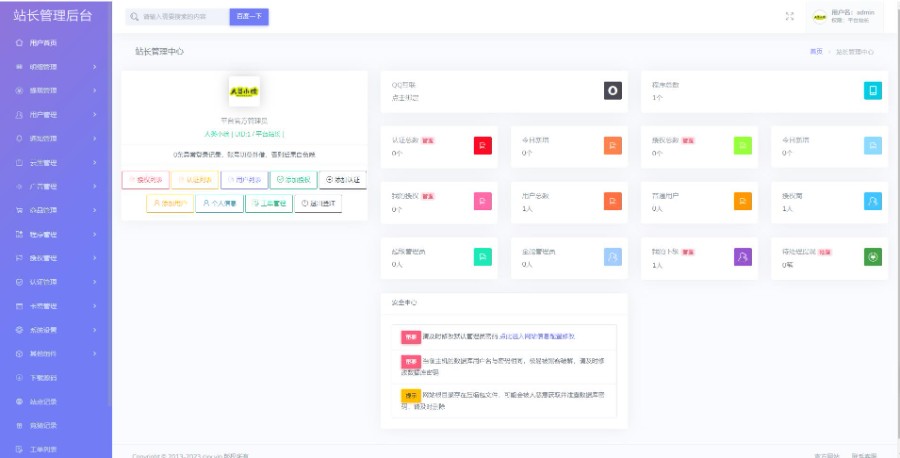Expand the 卡密管理 sidebar chevron

[95, 306]
